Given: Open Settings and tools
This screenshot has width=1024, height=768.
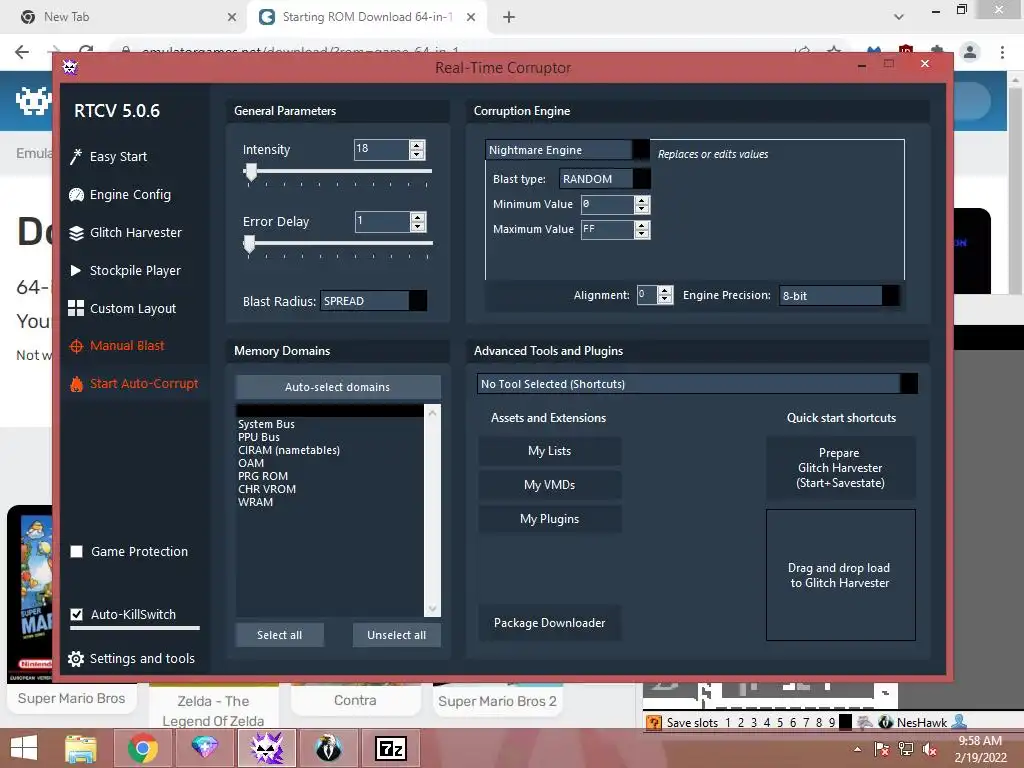Looking at the screenshot, I should coord(131,658).
